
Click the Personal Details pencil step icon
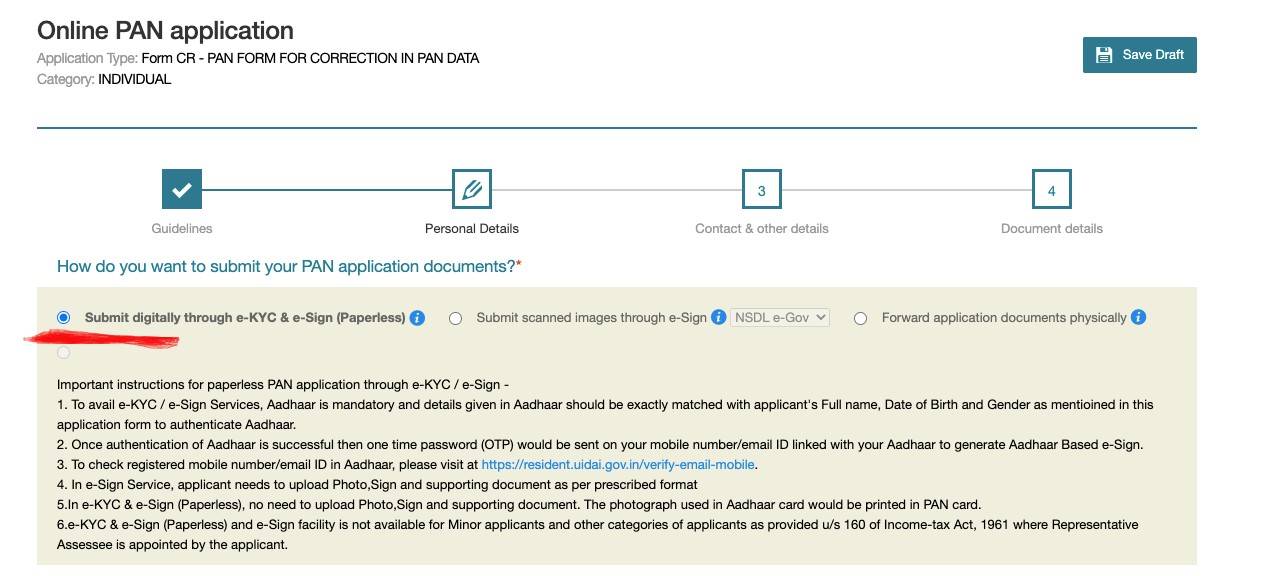point(472,189)
